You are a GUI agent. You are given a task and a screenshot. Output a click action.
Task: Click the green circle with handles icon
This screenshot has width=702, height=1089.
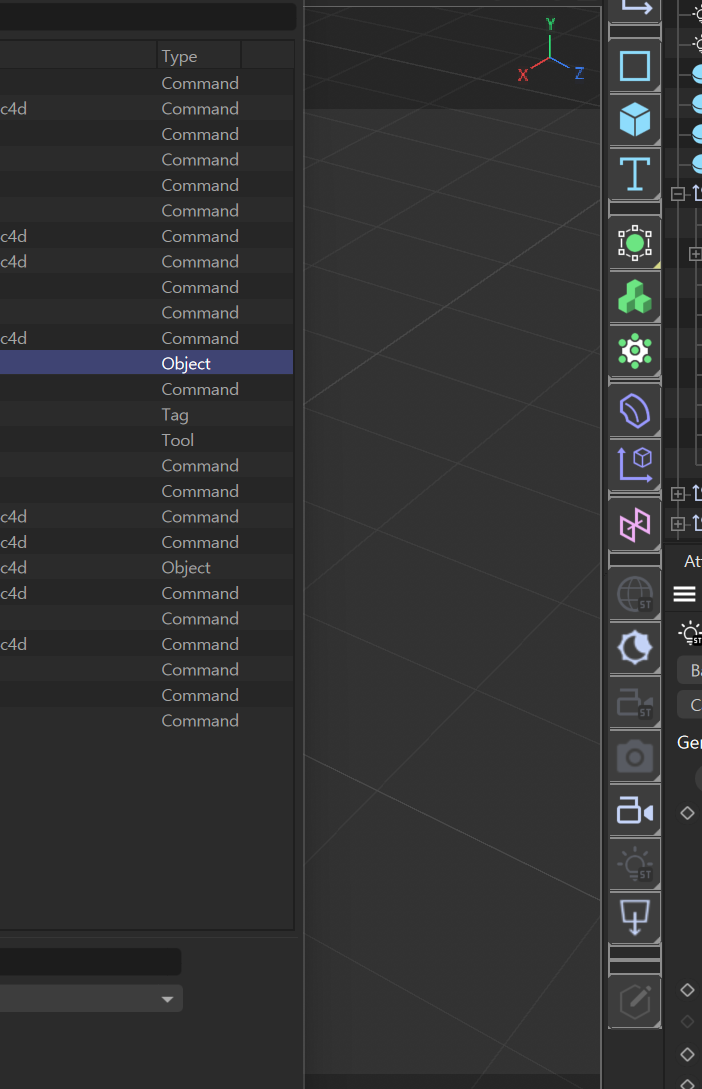[x=635, y=242]
